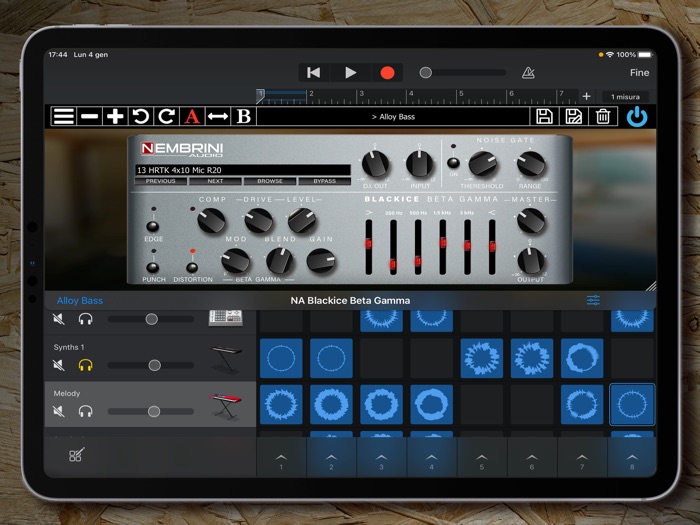The image size is (700, 525).
Task: Click the COMP knob
Action: [212, 221]
